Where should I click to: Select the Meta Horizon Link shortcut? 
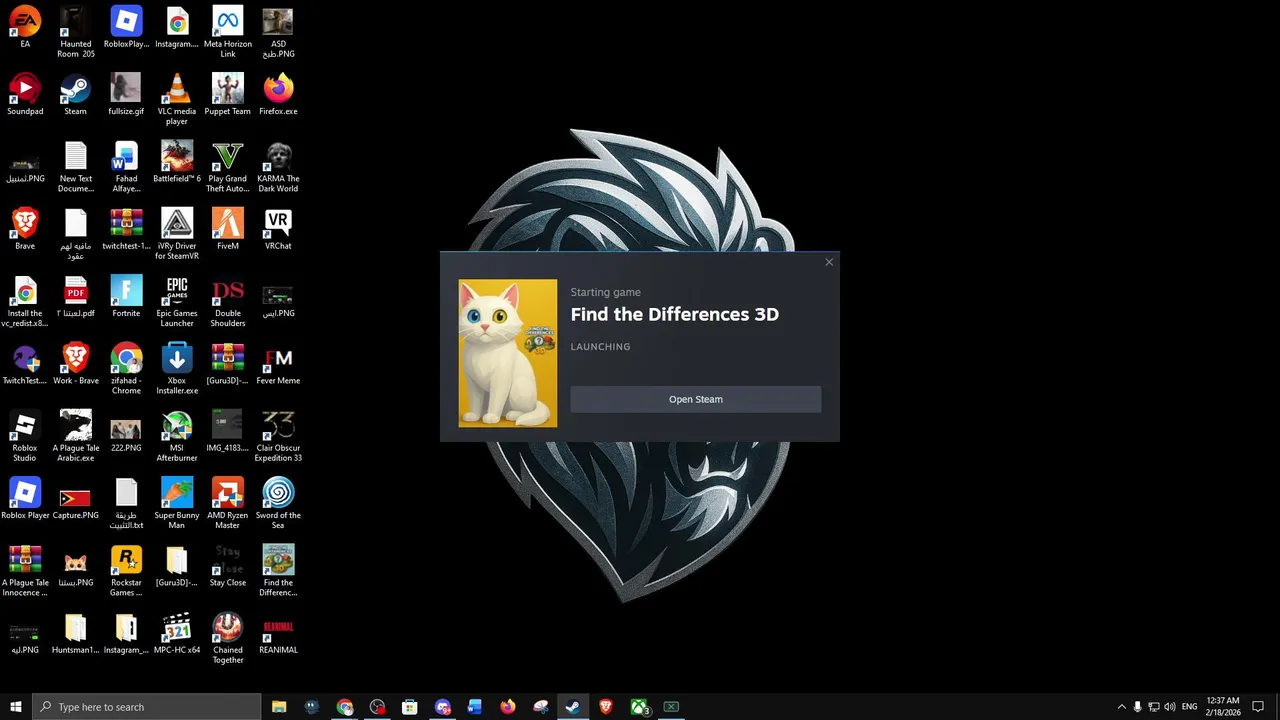pyautogui.click(x=228, y=32)
